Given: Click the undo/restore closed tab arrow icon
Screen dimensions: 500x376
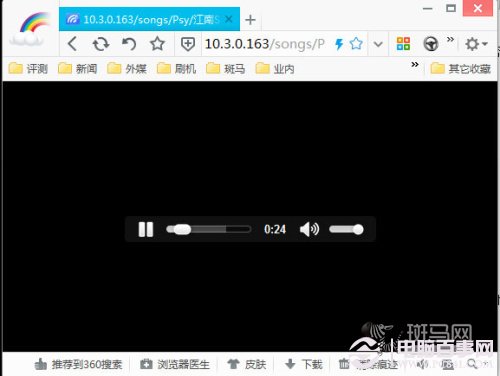Looking at the screenshot, I should pos(129,44).
